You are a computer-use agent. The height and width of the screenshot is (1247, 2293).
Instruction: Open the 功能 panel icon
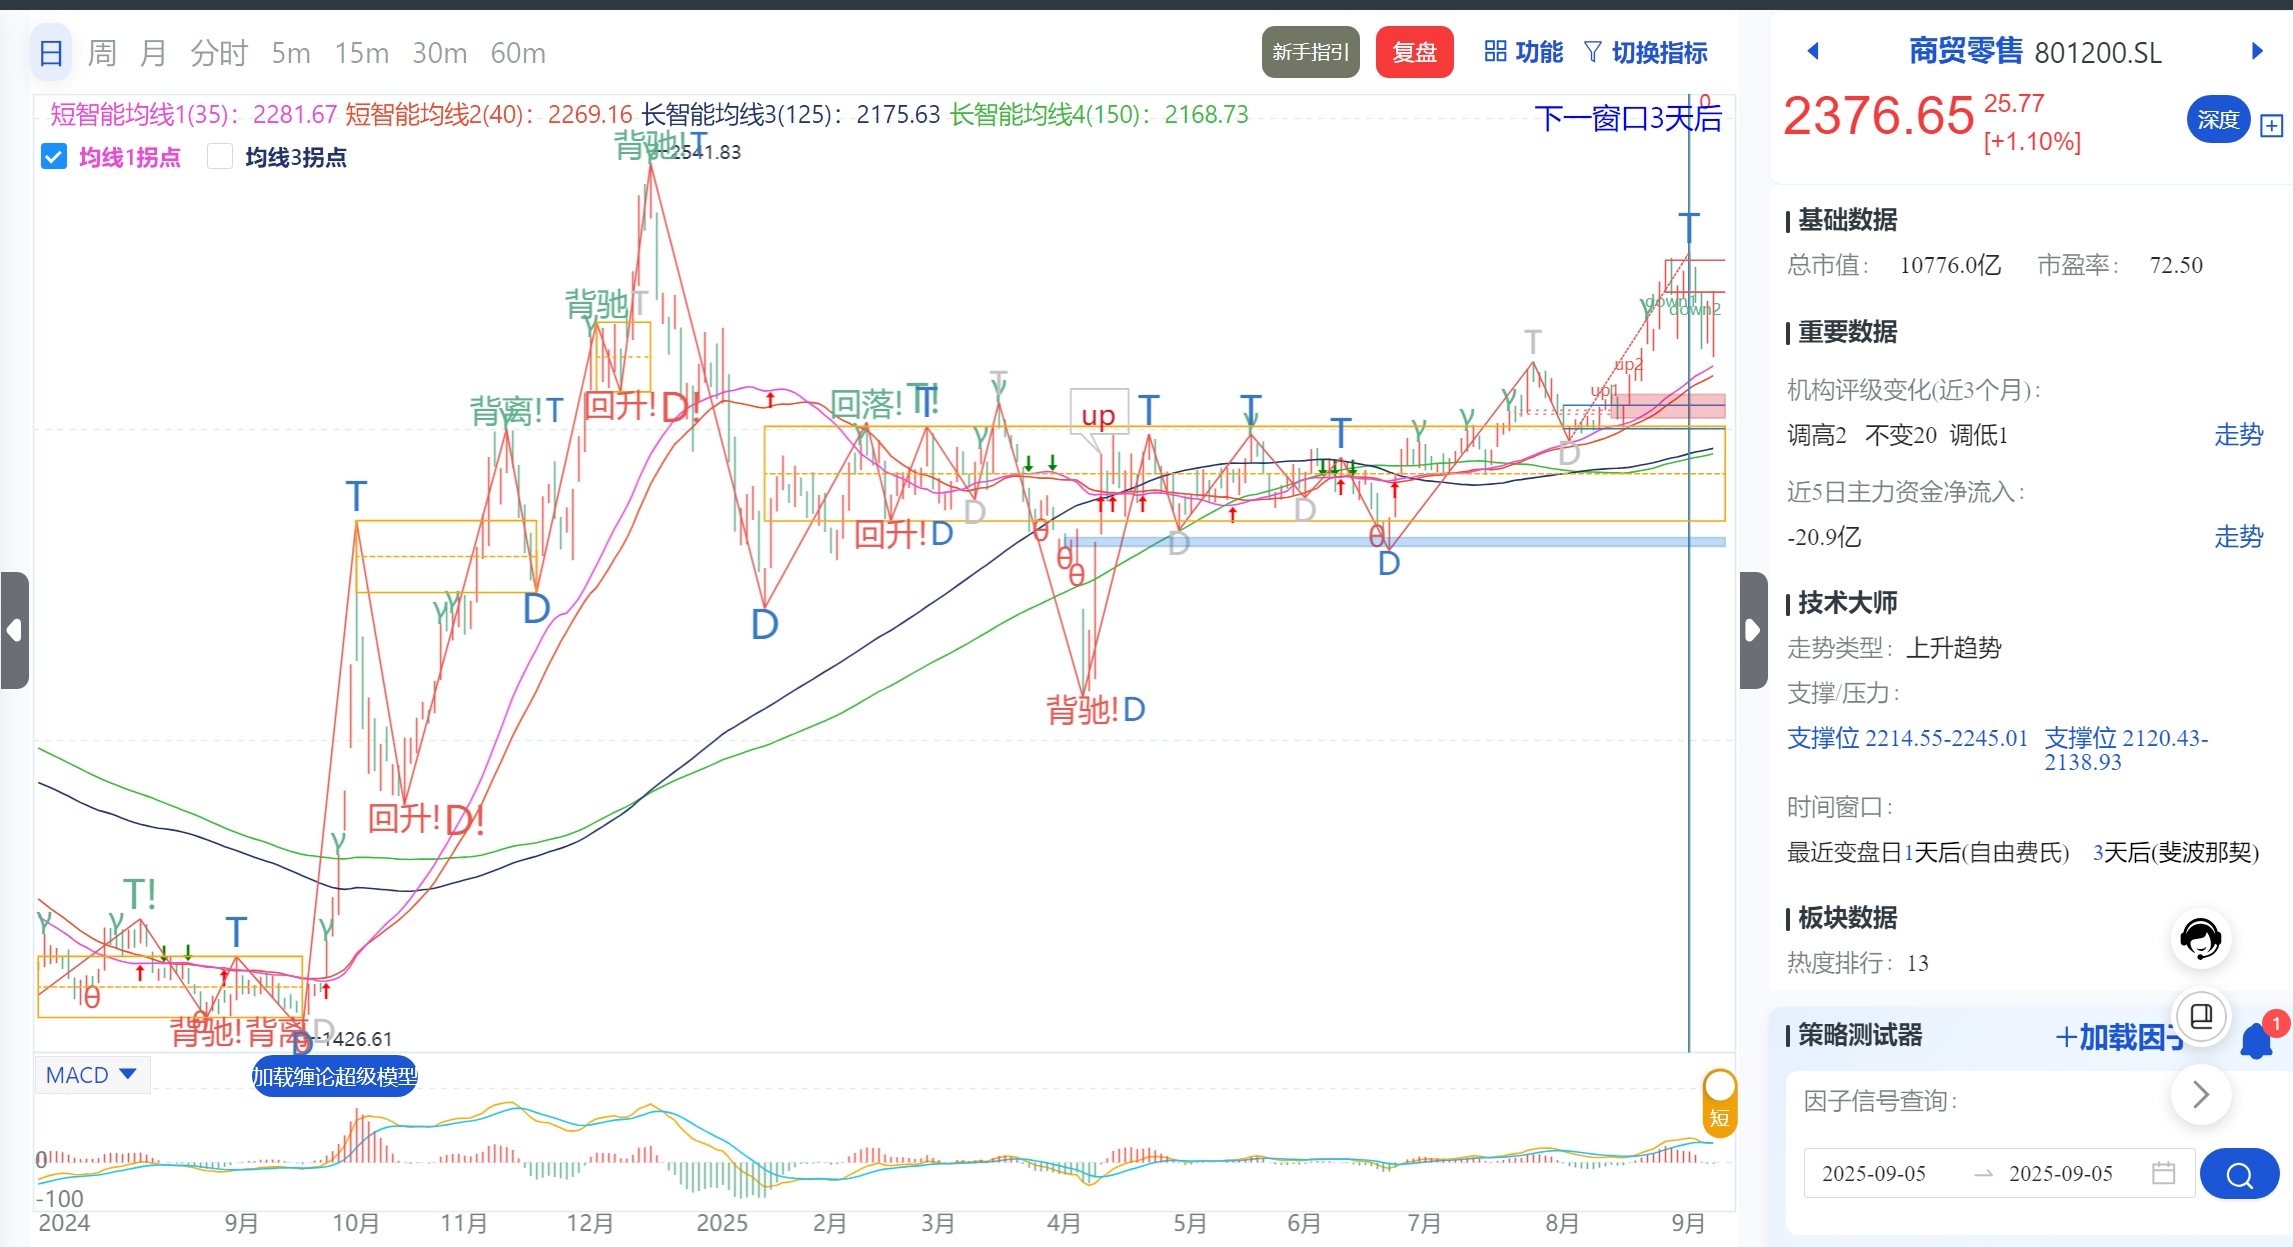(x=1495, y=52)
